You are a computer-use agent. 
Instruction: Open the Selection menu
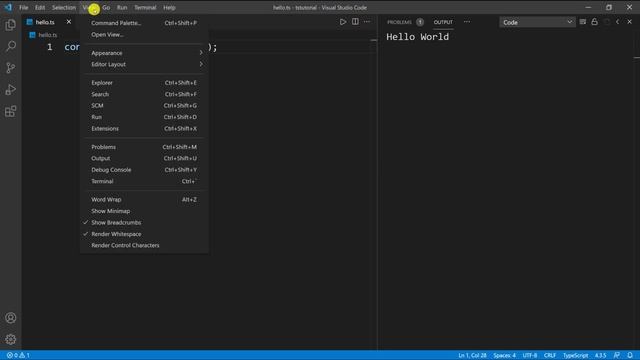click(64, 7)
